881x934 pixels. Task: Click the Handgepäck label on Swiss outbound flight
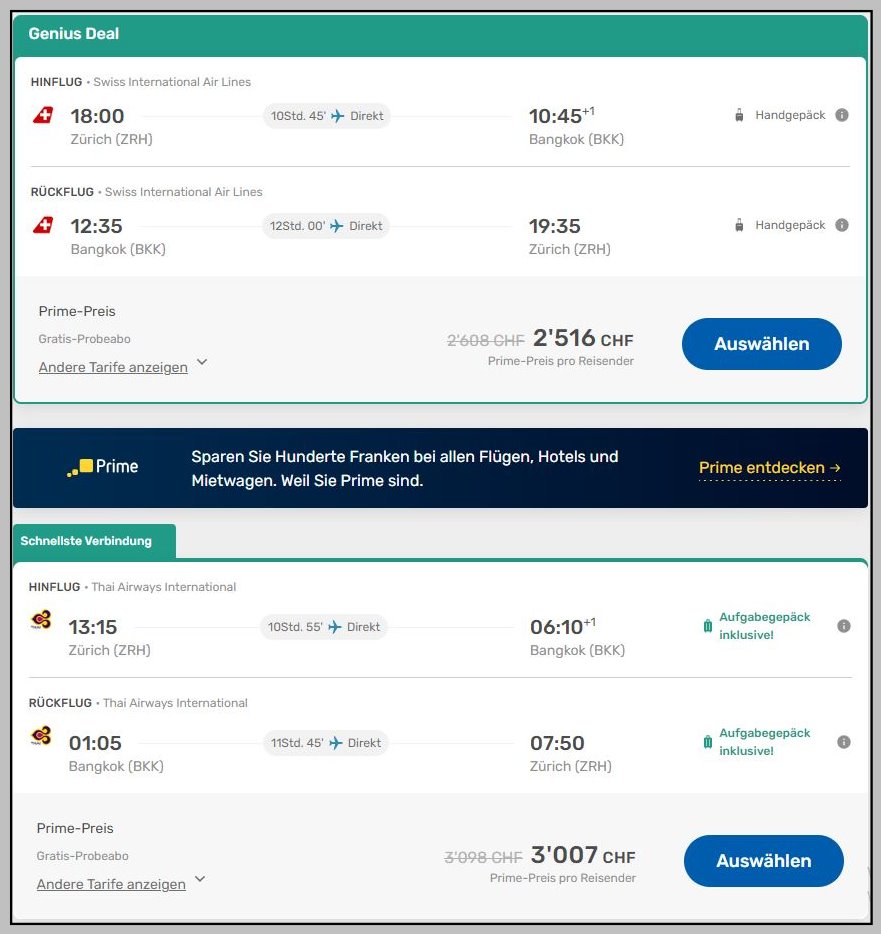click(790, 115)
